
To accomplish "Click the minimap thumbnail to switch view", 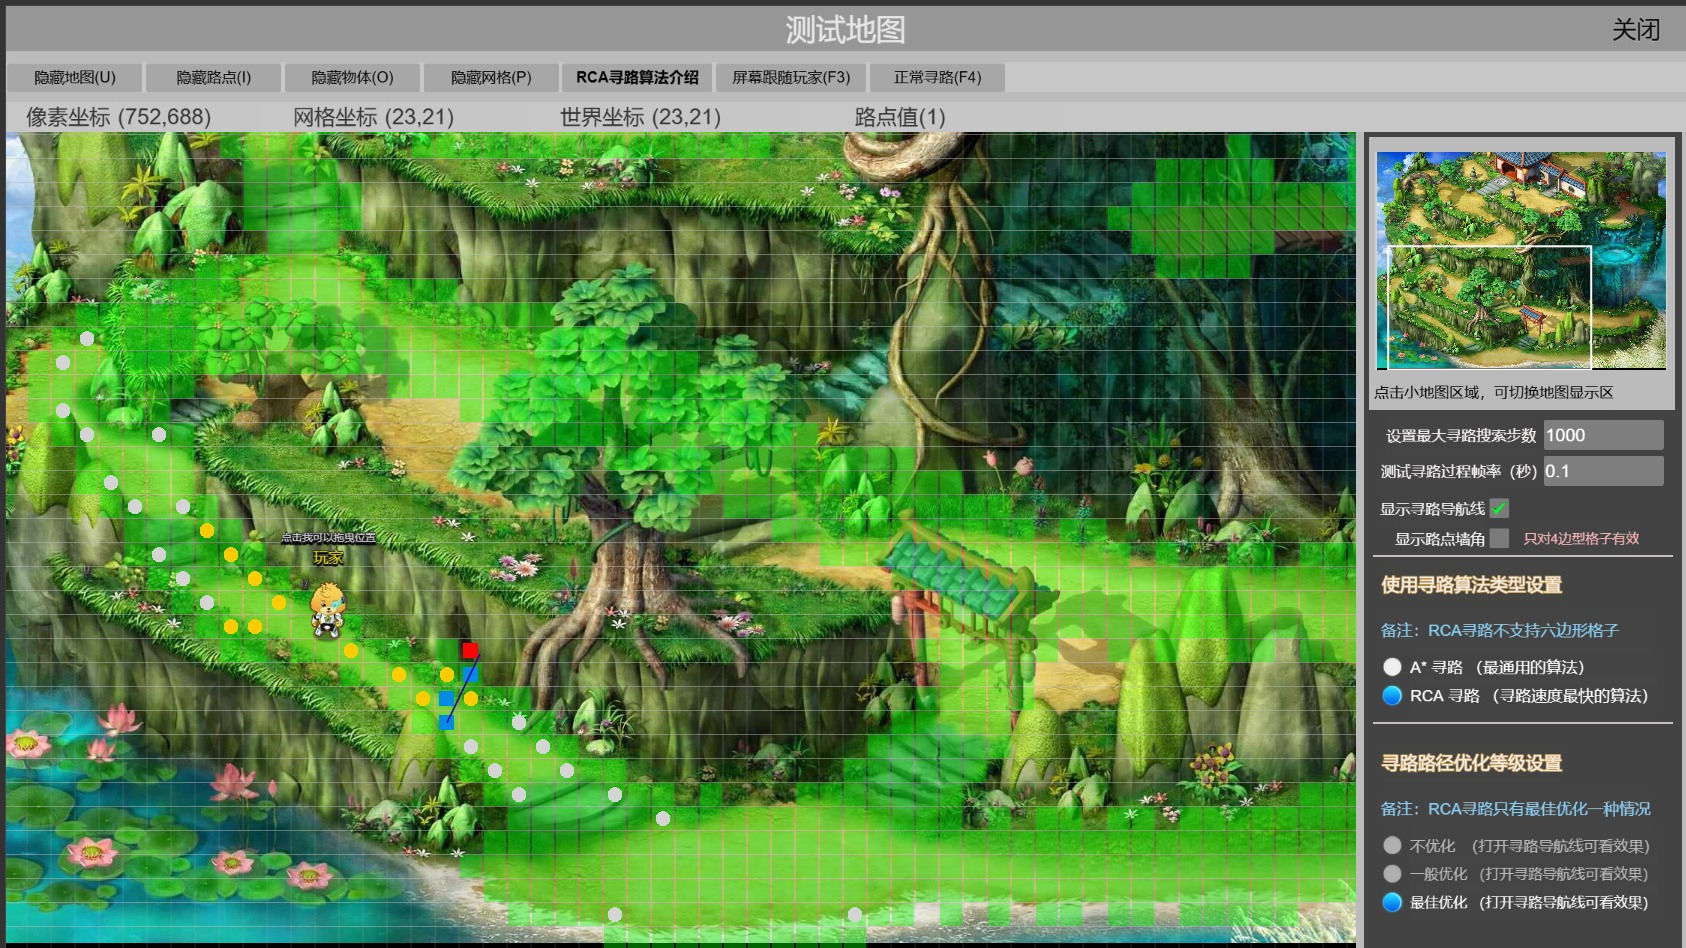I will (x=1521, y=261).
